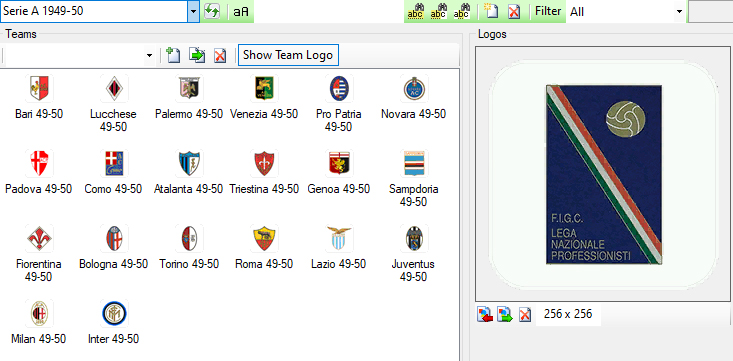Image resolution: width=733 pixels, height=361 pixels.
Task: Select the Fiorentina 49-50 team logo
Action: coord(39,238)
